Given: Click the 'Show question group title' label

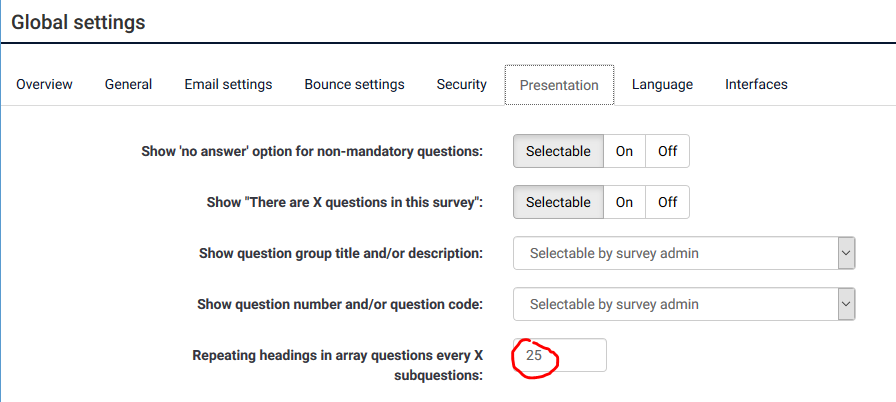Looking at the screenshot, I should [x=341, y=253].
